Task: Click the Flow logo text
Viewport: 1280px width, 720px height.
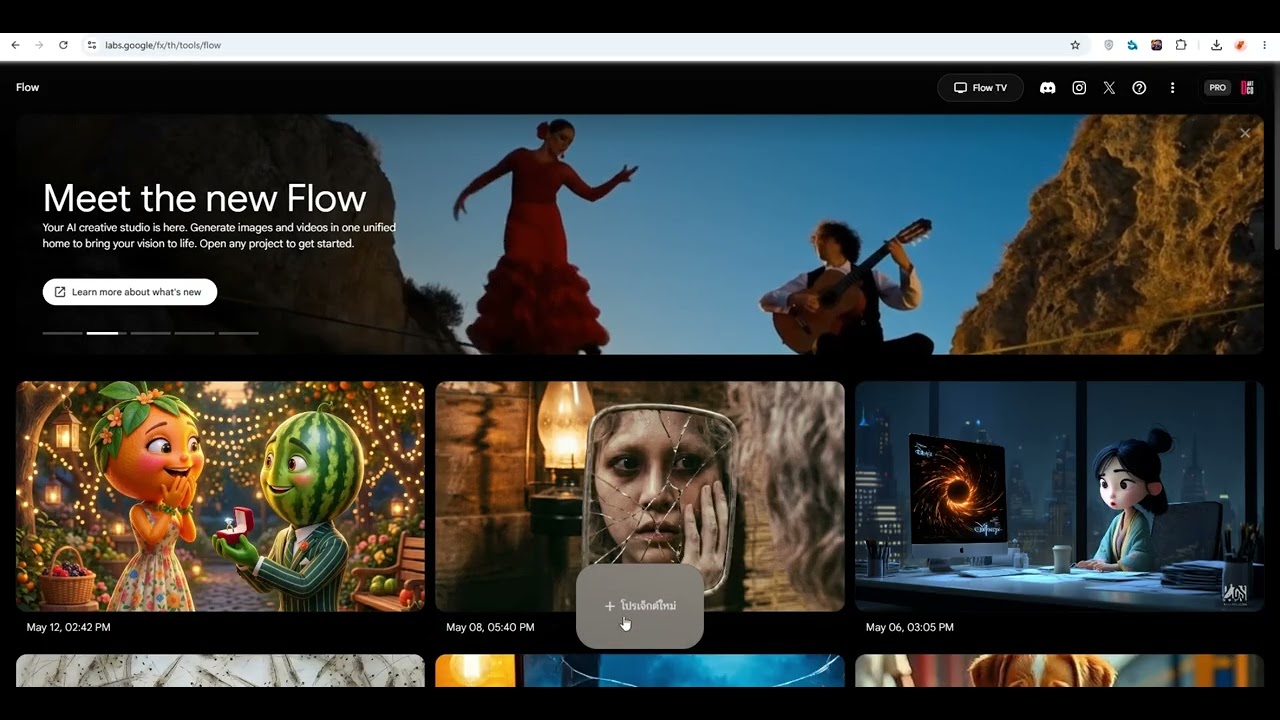Action: click(28, 88)
